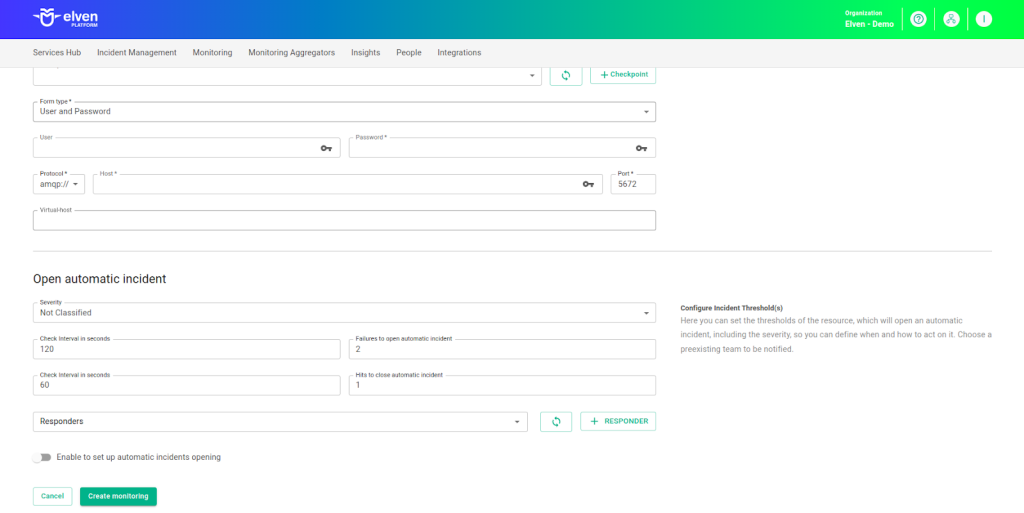Go to the Integrations menu

[459, 52]
